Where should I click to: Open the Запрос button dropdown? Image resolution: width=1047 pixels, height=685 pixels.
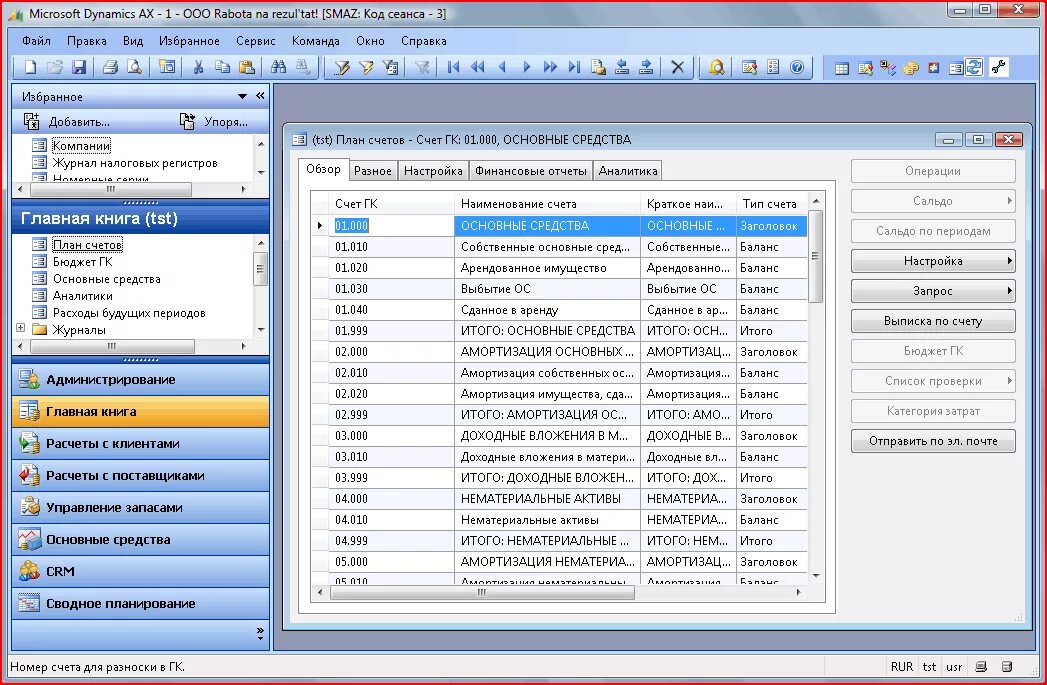click(x=933, y=291)
